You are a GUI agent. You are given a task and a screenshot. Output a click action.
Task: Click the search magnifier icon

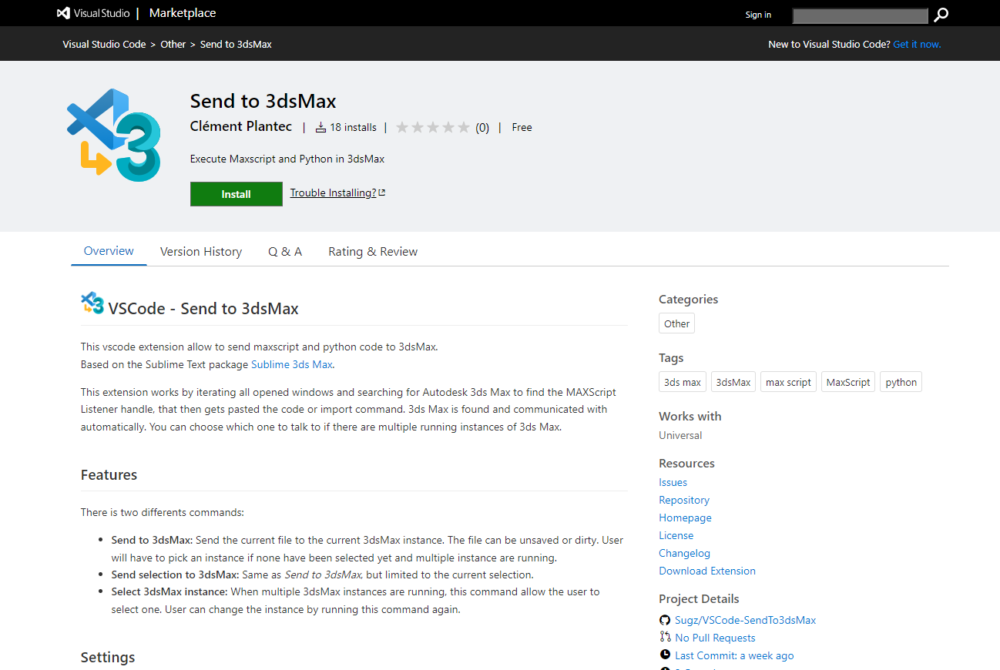pyautogui.click(x=940, y=15)
